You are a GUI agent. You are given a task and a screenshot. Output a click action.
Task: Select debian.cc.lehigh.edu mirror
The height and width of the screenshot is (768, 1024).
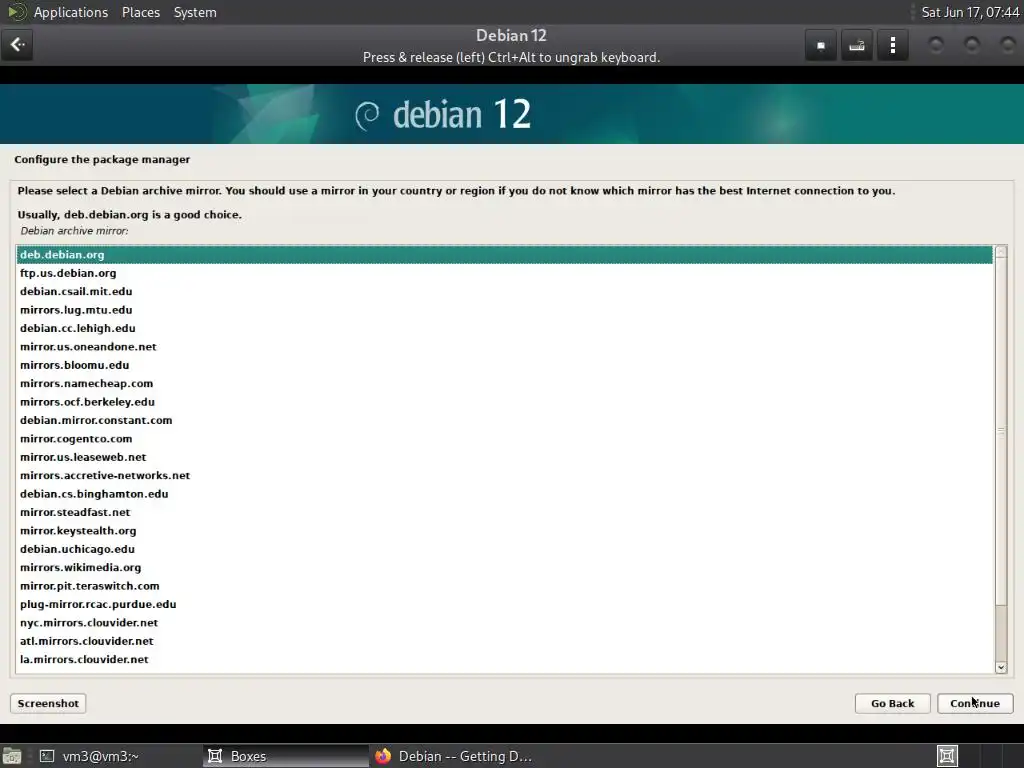pos(504,328)
